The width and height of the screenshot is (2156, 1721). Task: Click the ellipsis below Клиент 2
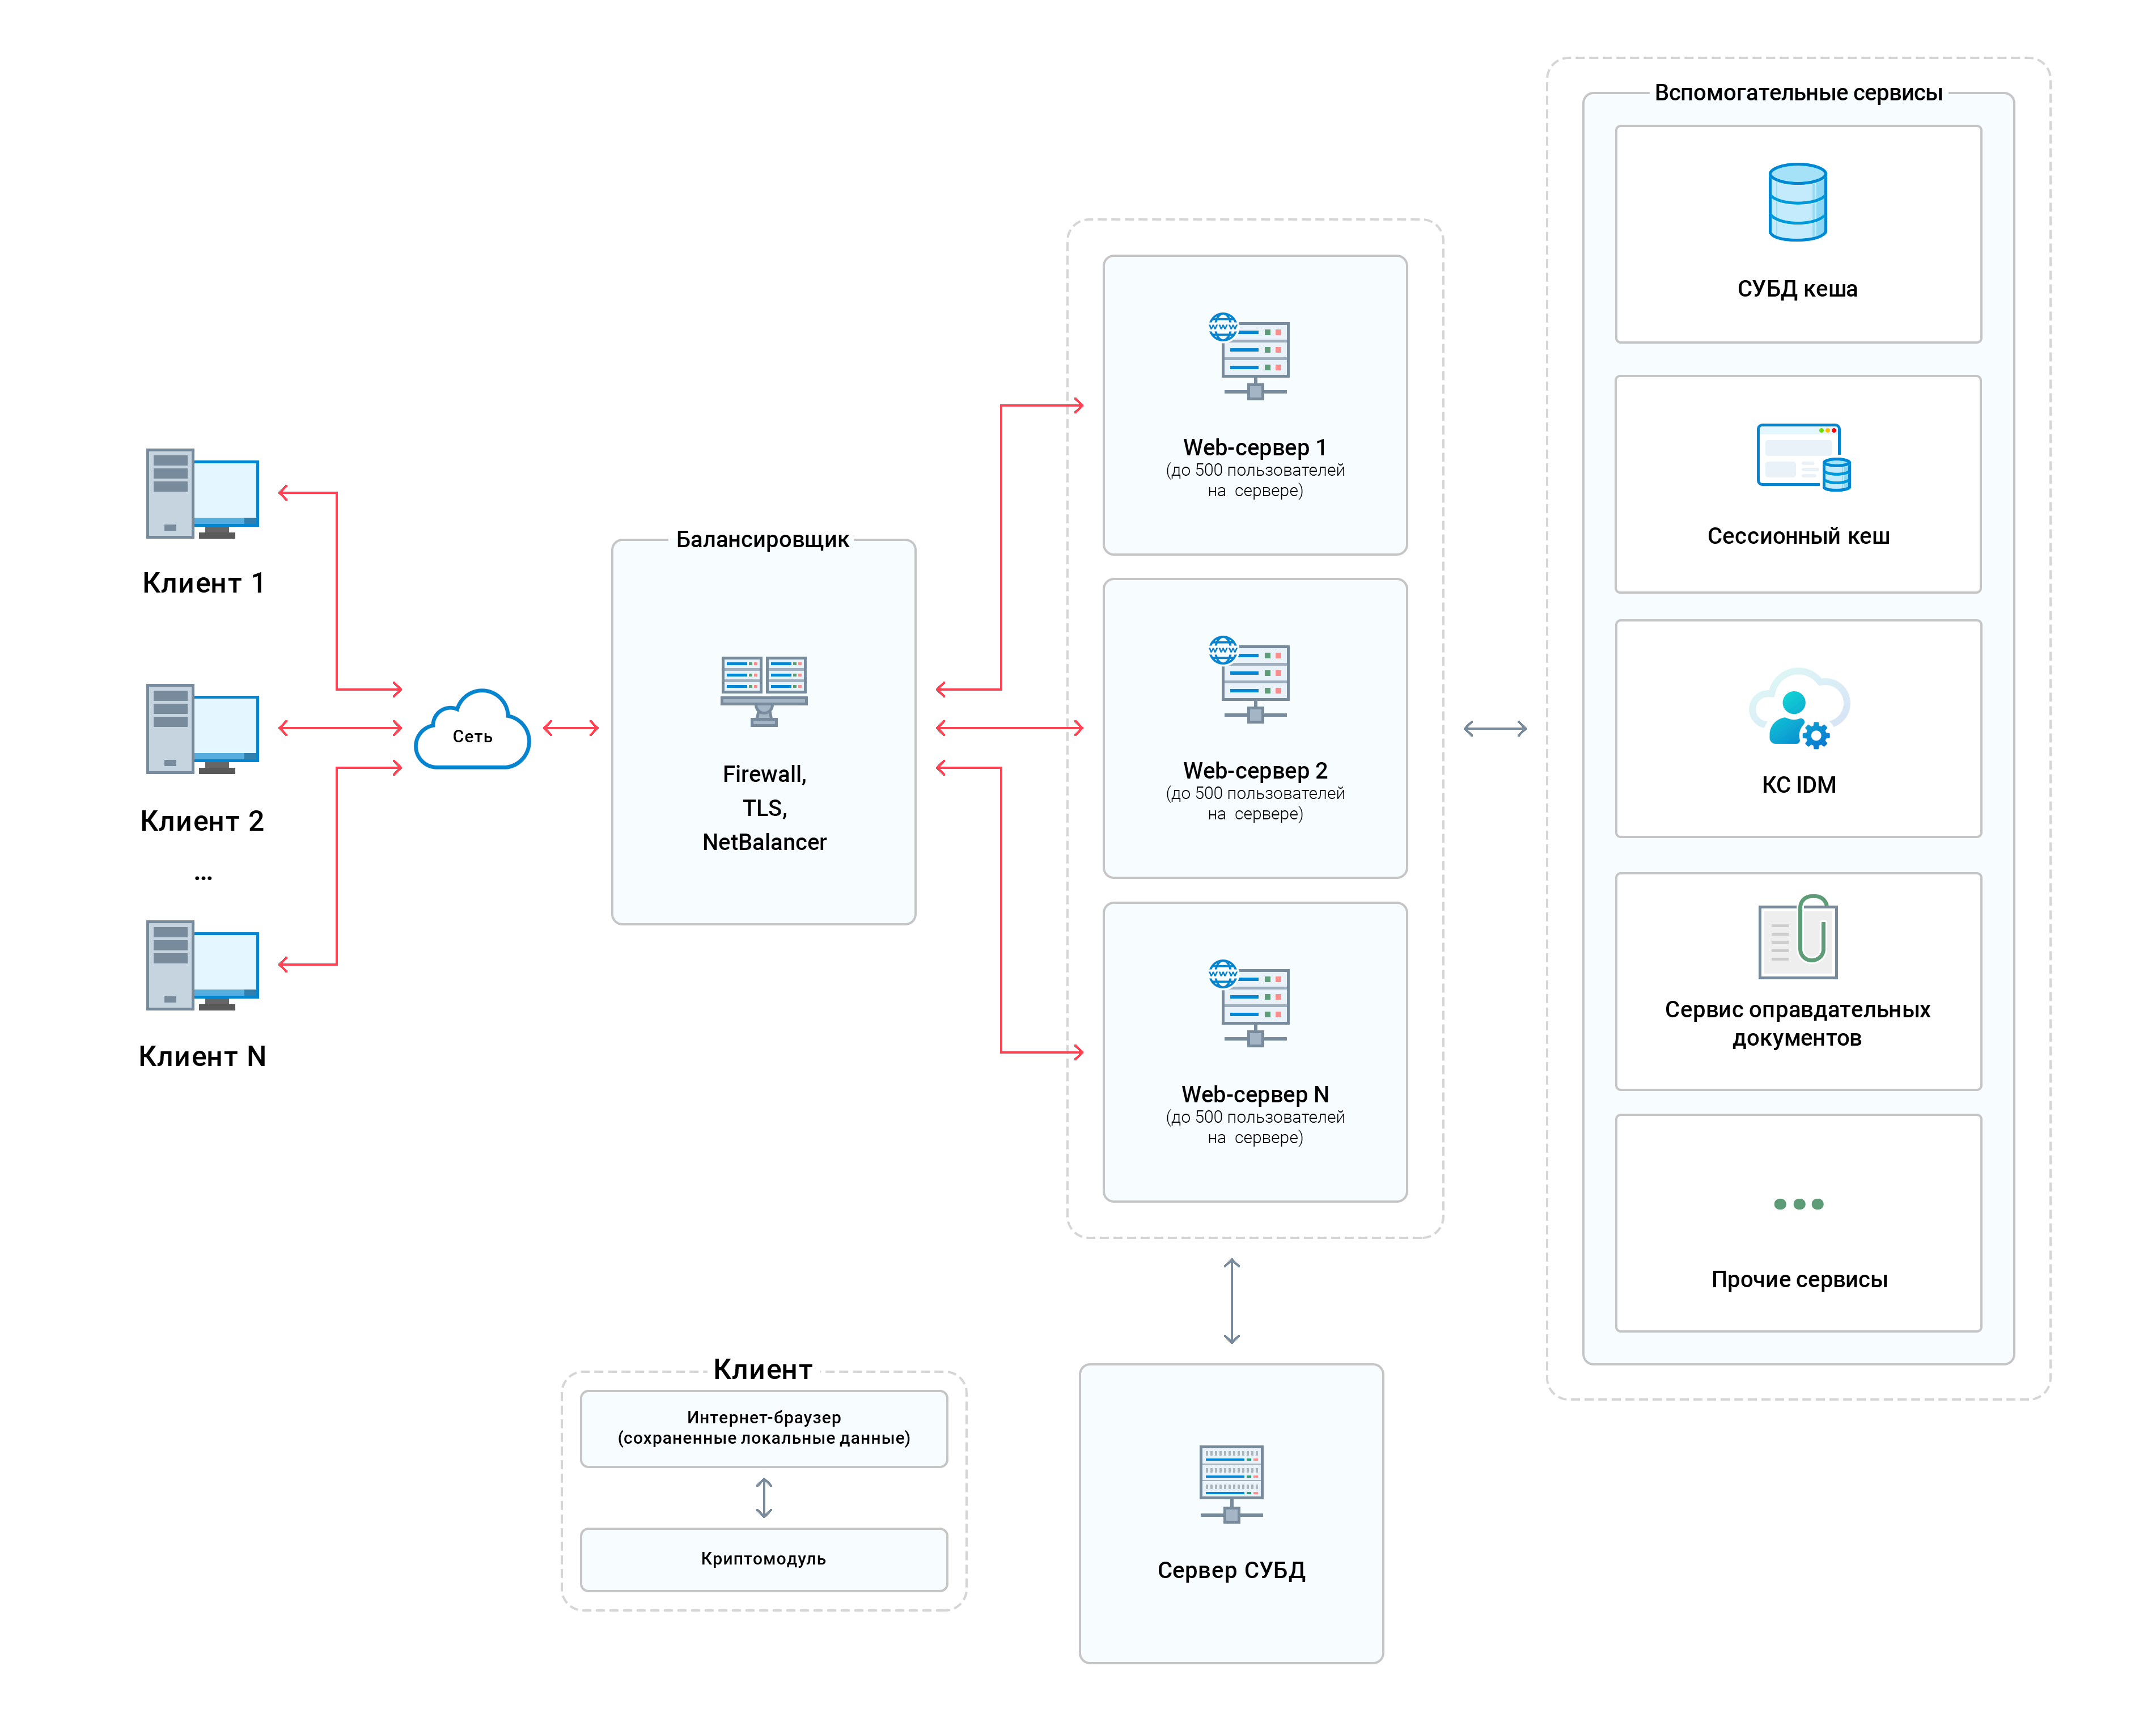203,878
